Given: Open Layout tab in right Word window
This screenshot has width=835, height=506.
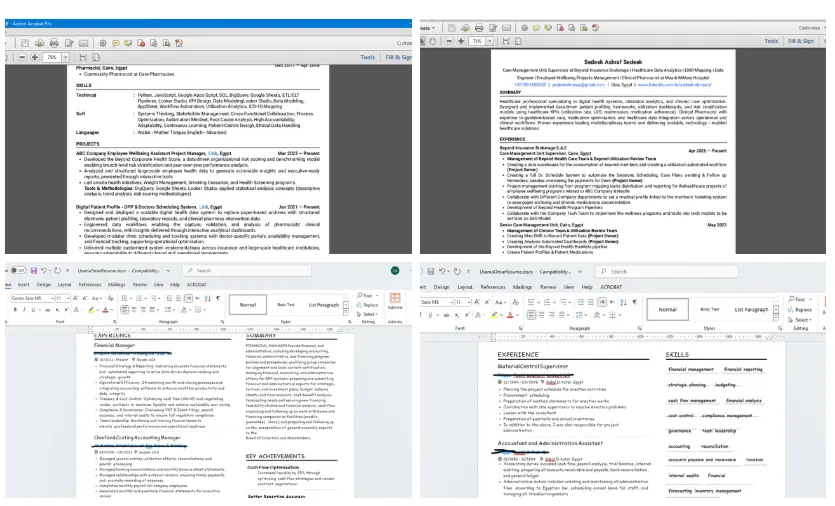Looking at the screenshot, I should [x=465, y=287].
